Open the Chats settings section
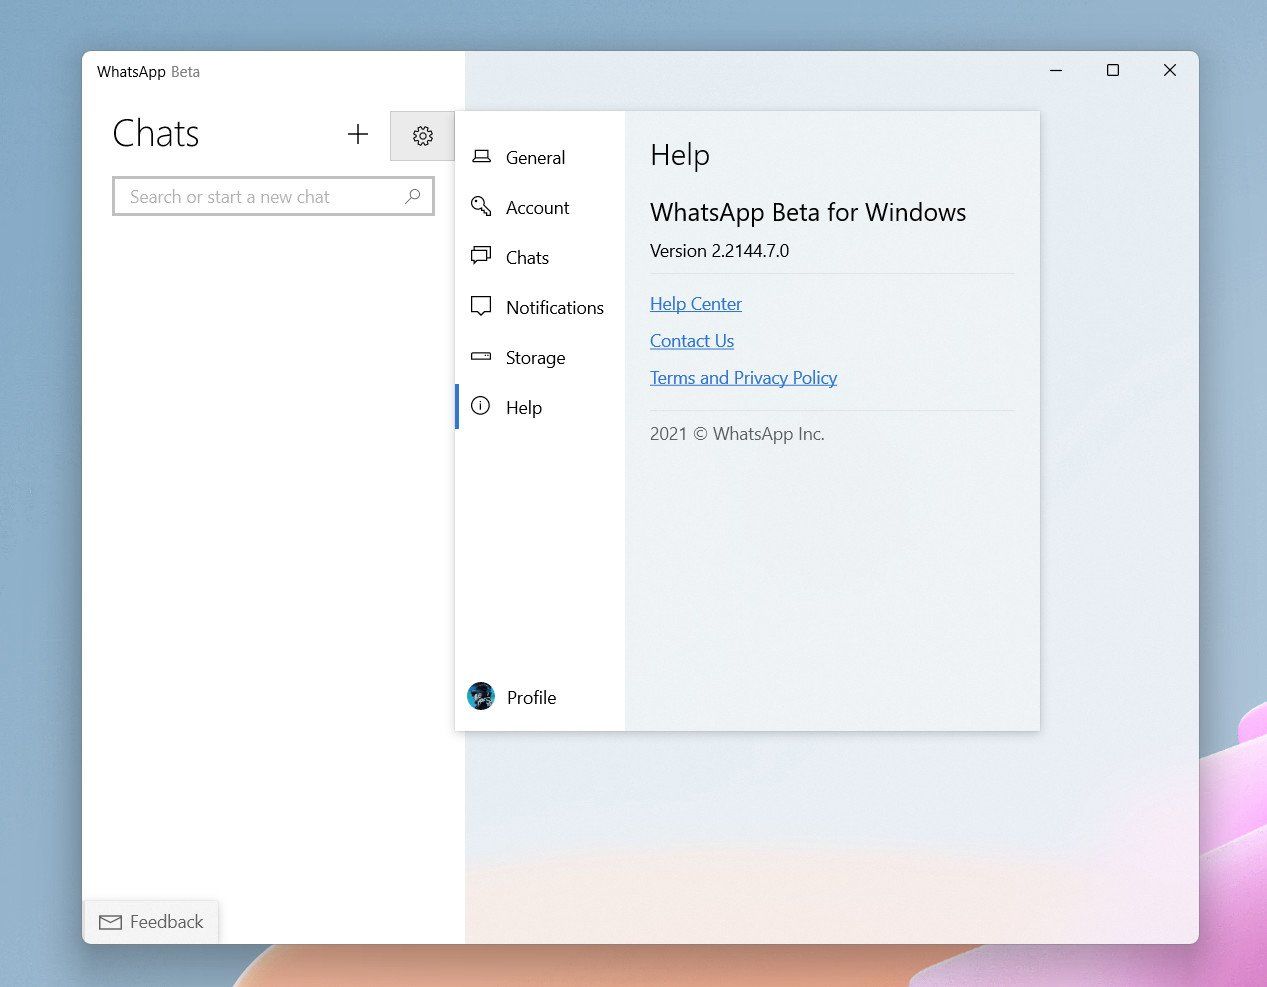This screenshot has height=987, width=1267. pos(540,257)
